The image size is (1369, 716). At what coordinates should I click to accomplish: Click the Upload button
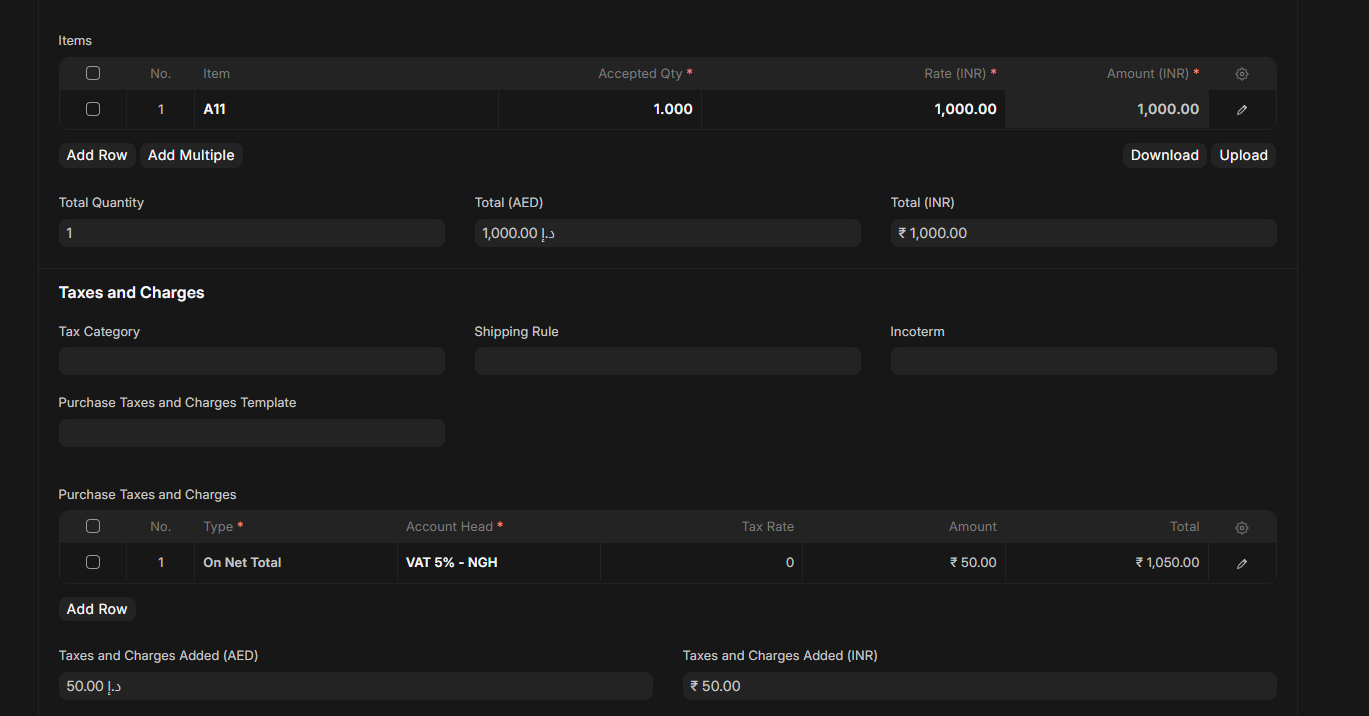[x=1243, y=155]
